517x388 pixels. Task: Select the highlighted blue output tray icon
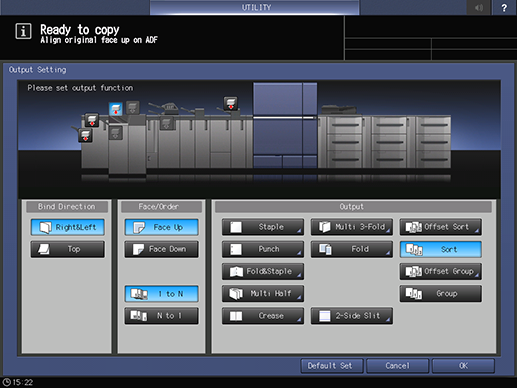pyautogui.click(x=115, y=109)
